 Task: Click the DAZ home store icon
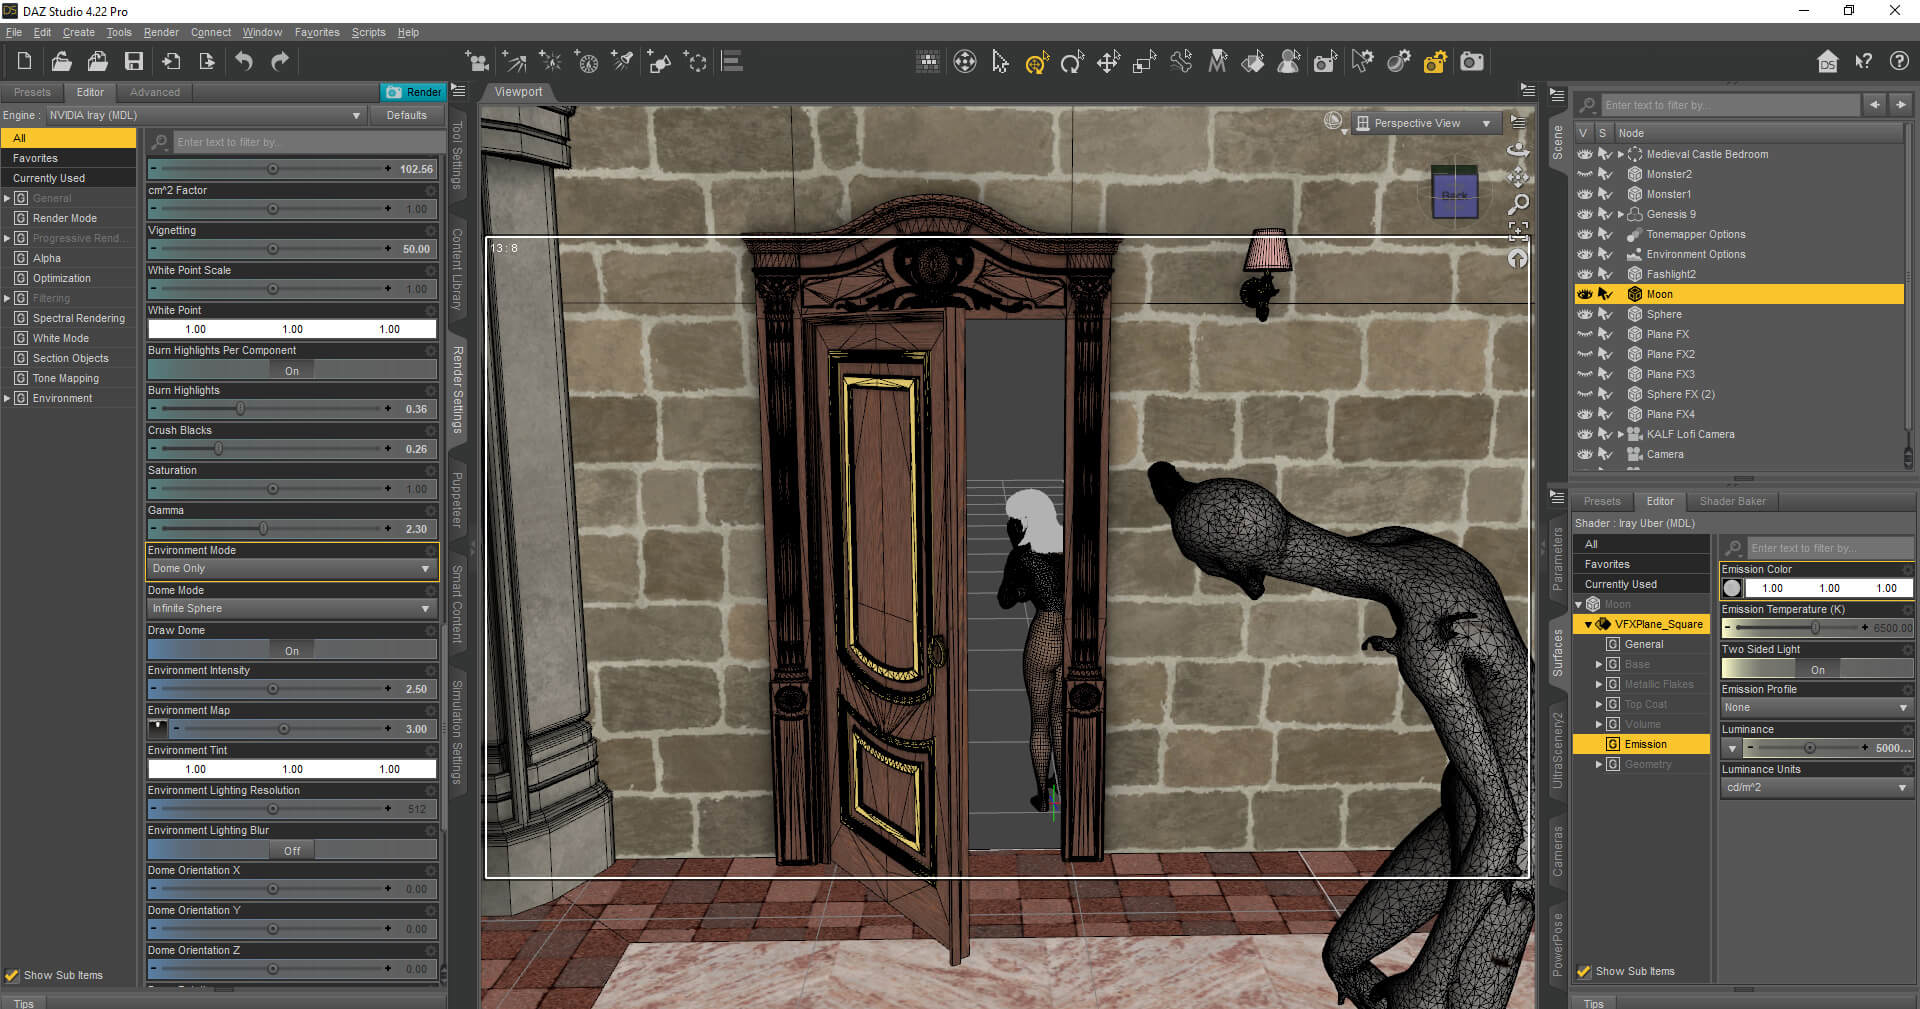pyautogui.click(x=1827, y=62)
